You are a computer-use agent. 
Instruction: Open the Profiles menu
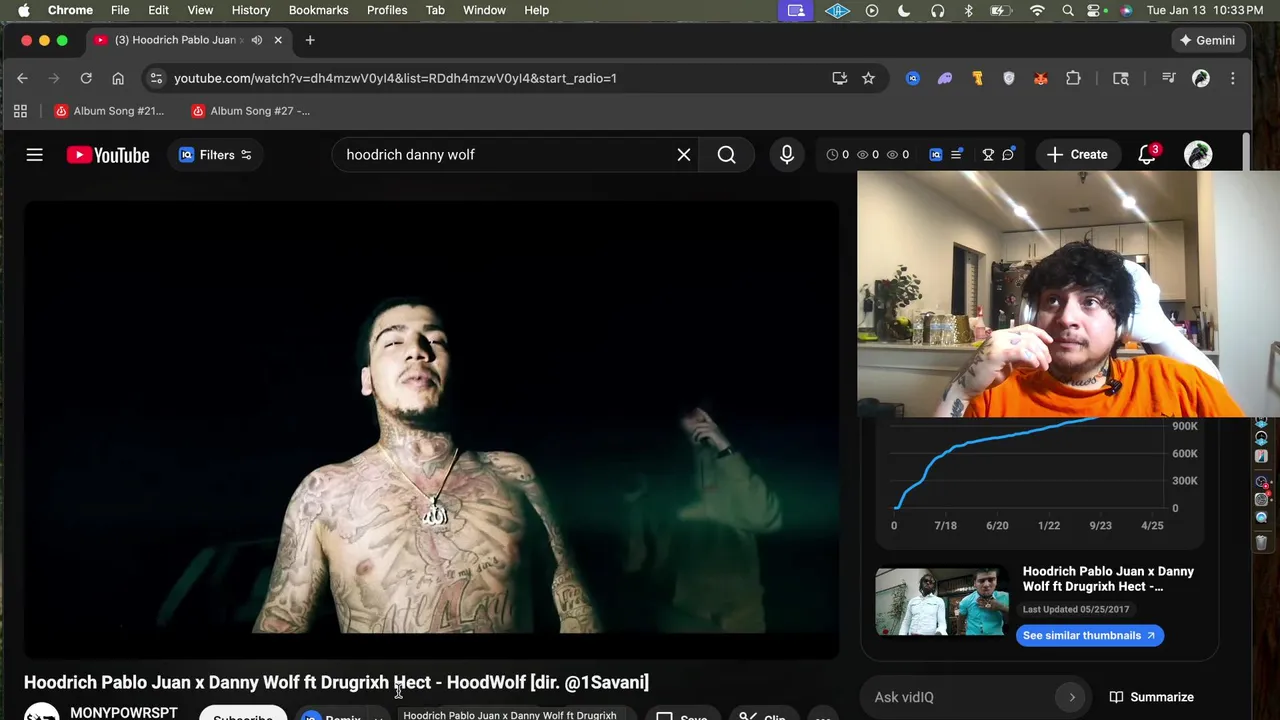(387, 10)
